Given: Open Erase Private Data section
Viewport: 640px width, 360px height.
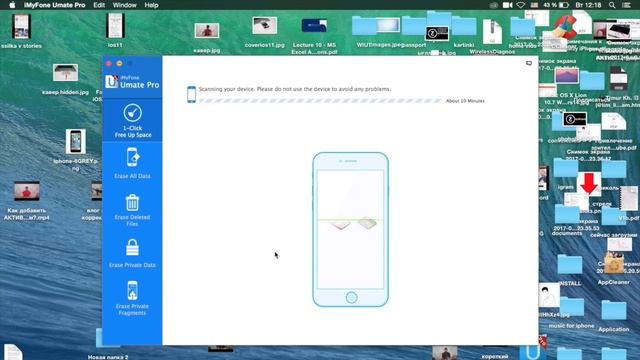Looking at the screenshot, I should (132, 253).
